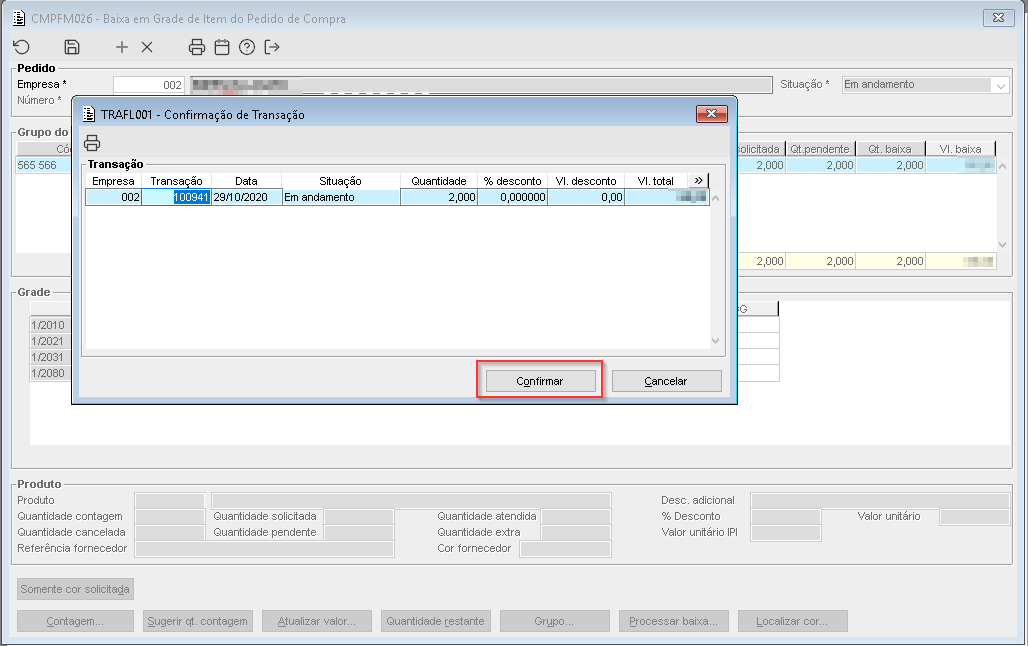1028x646 pixels.
Task: Select transaction number 100941 cell
Action: pyautogui.click(x=176, y=197)
